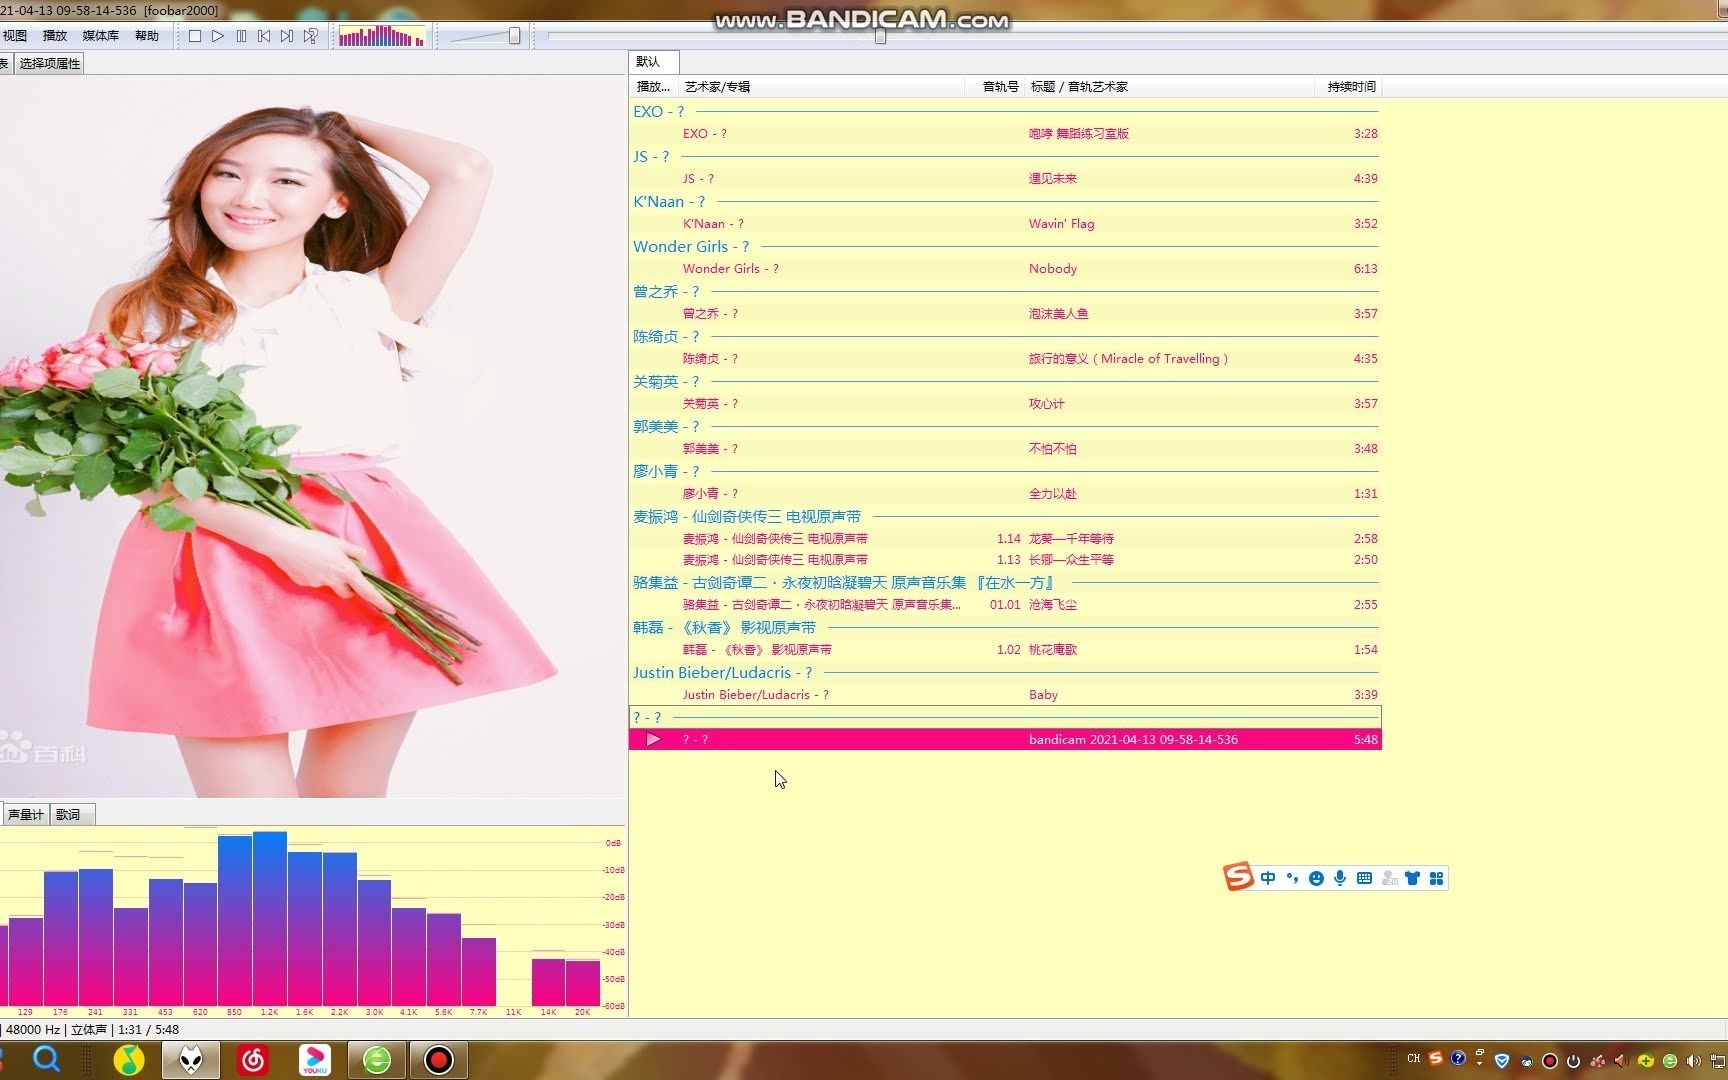Click the Sogou input bar S logo
Screen dimensions: 1728x1080
[x=1238, y=877]
